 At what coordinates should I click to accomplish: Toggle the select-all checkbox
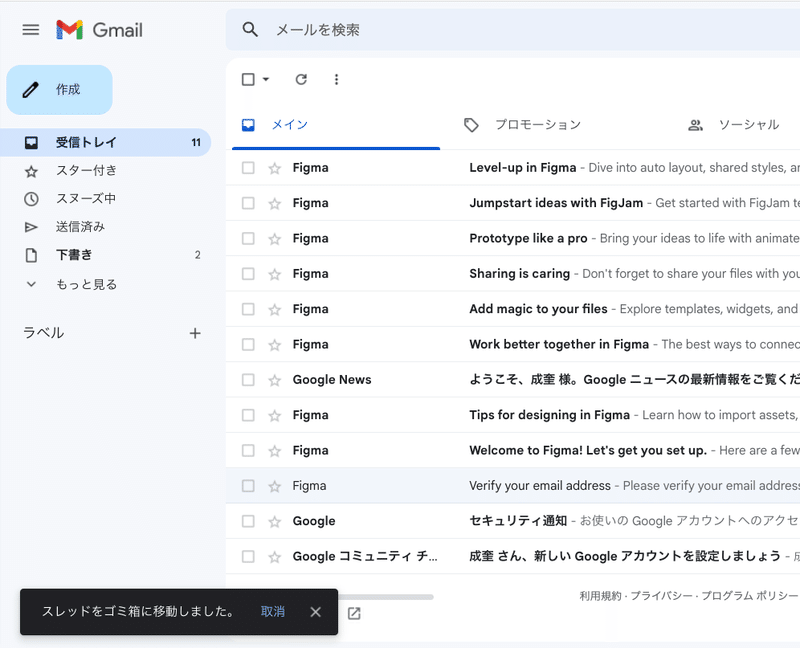[248, 80]
